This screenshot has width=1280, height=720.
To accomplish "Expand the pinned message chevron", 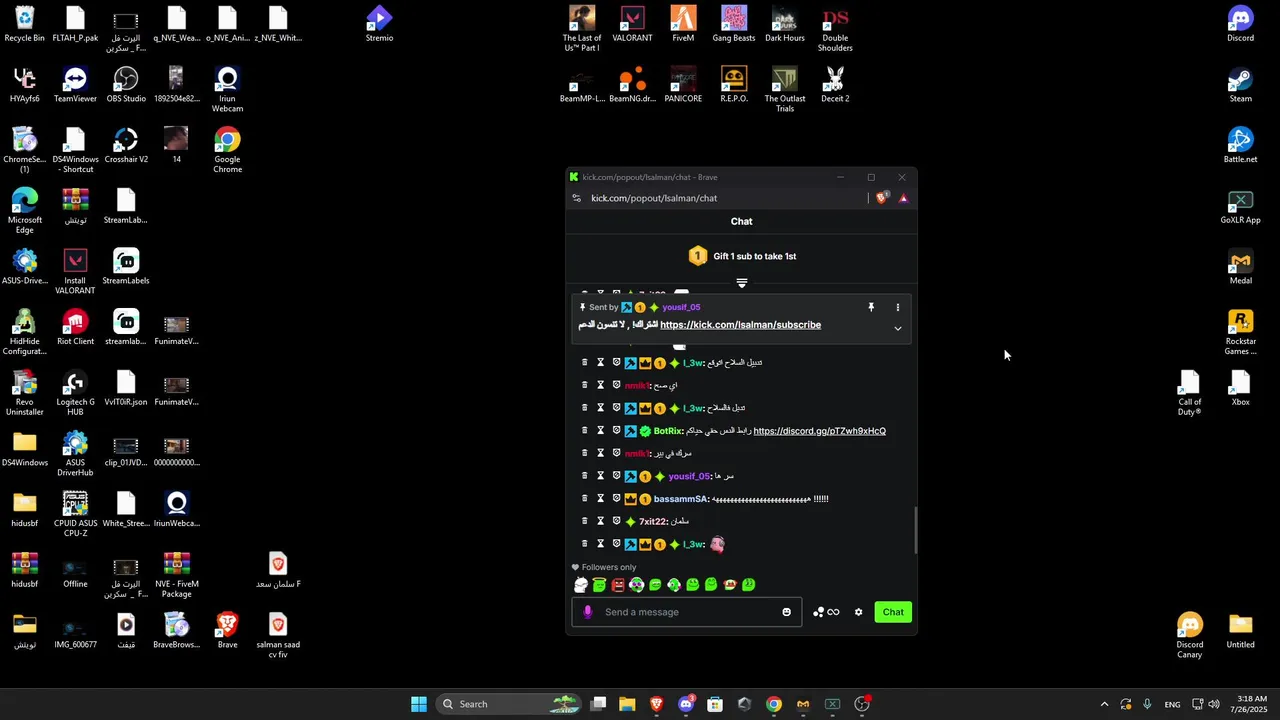I will (897, 328).
